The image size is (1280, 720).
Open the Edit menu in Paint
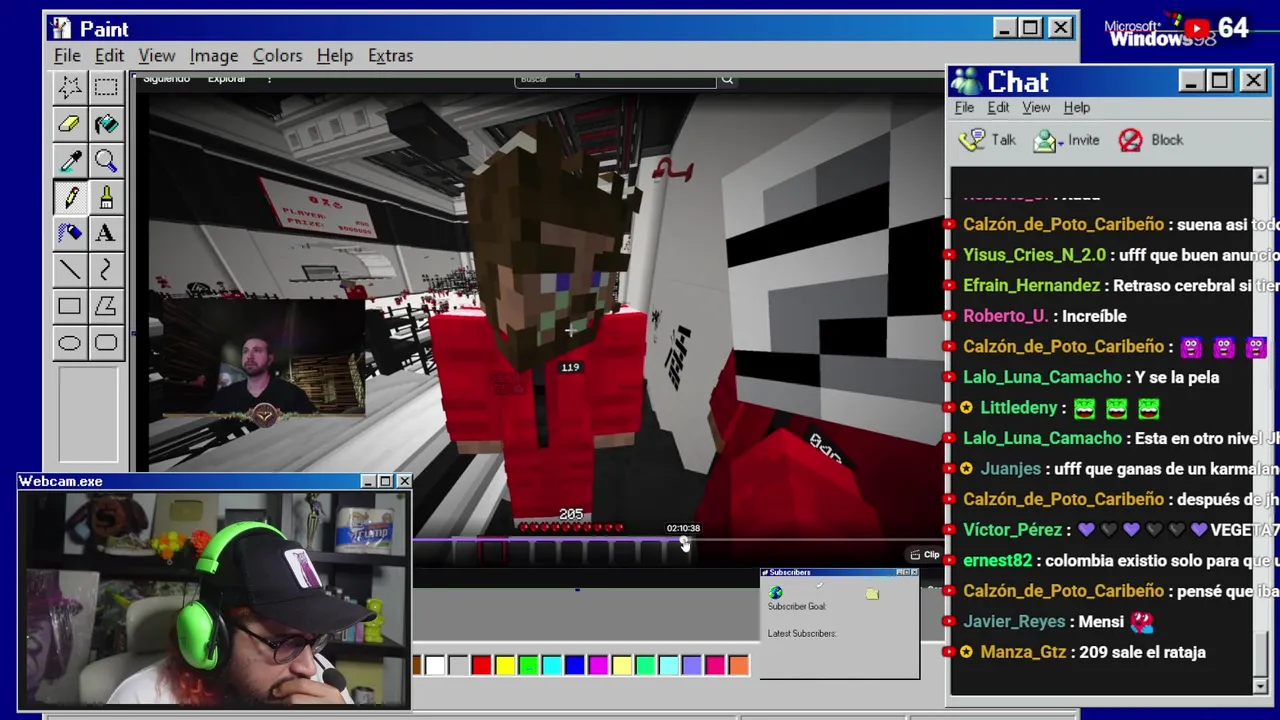pyautogui.click(x=109, y=55)
